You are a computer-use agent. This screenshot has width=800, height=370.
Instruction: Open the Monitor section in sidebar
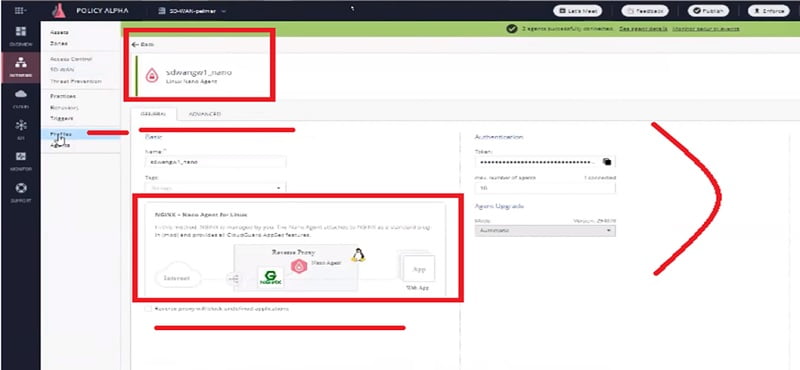(x=20, y=161)
